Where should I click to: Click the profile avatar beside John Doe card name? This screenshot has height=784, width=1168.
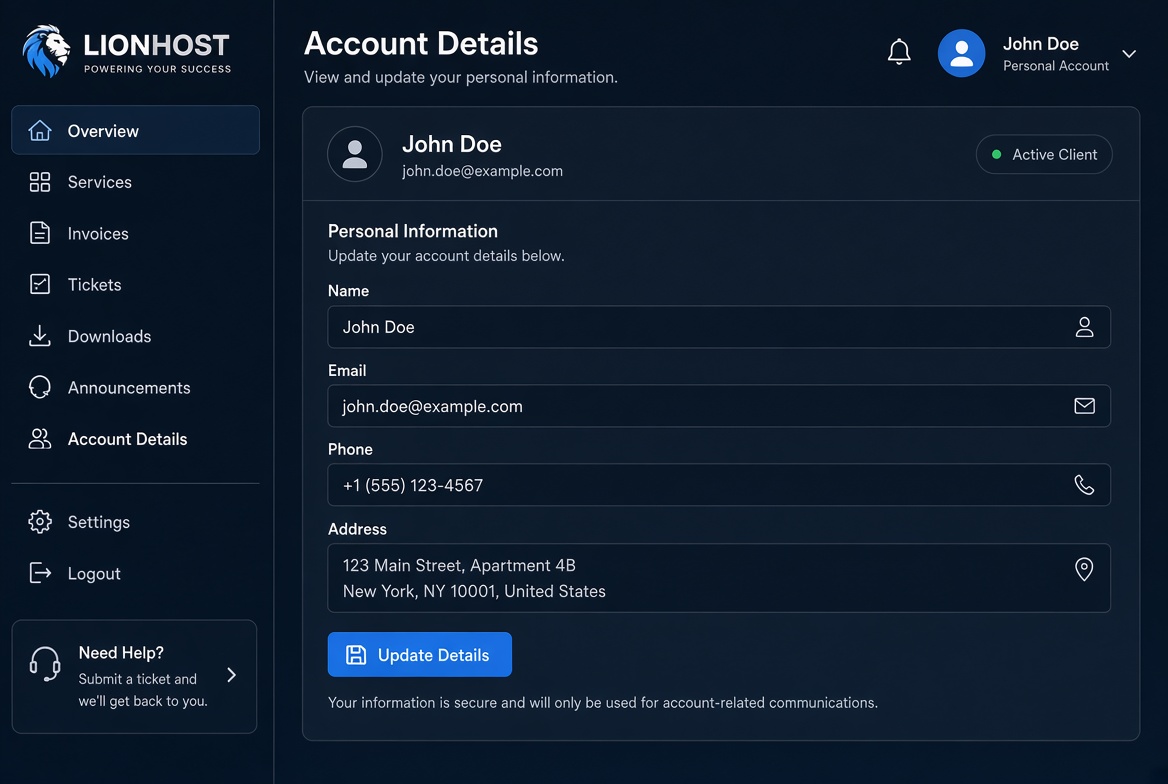click(355, 154)
